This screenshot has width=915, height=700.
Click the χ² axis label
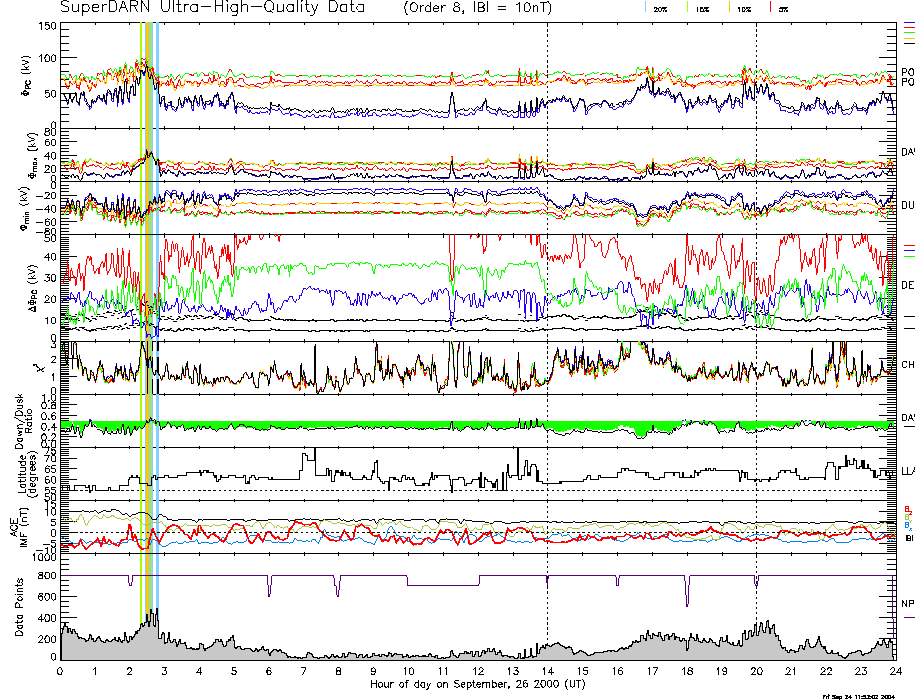point(39,368)
